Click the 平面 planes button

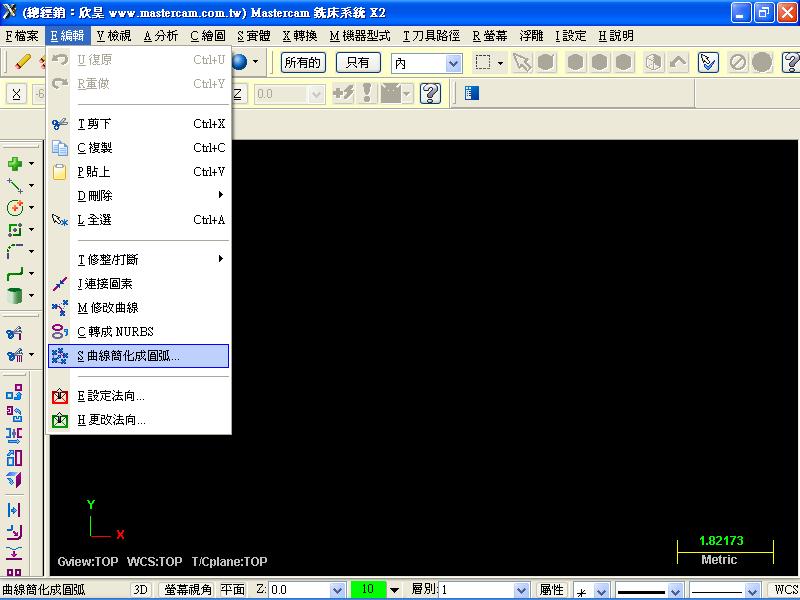click(x=233, y=590)
